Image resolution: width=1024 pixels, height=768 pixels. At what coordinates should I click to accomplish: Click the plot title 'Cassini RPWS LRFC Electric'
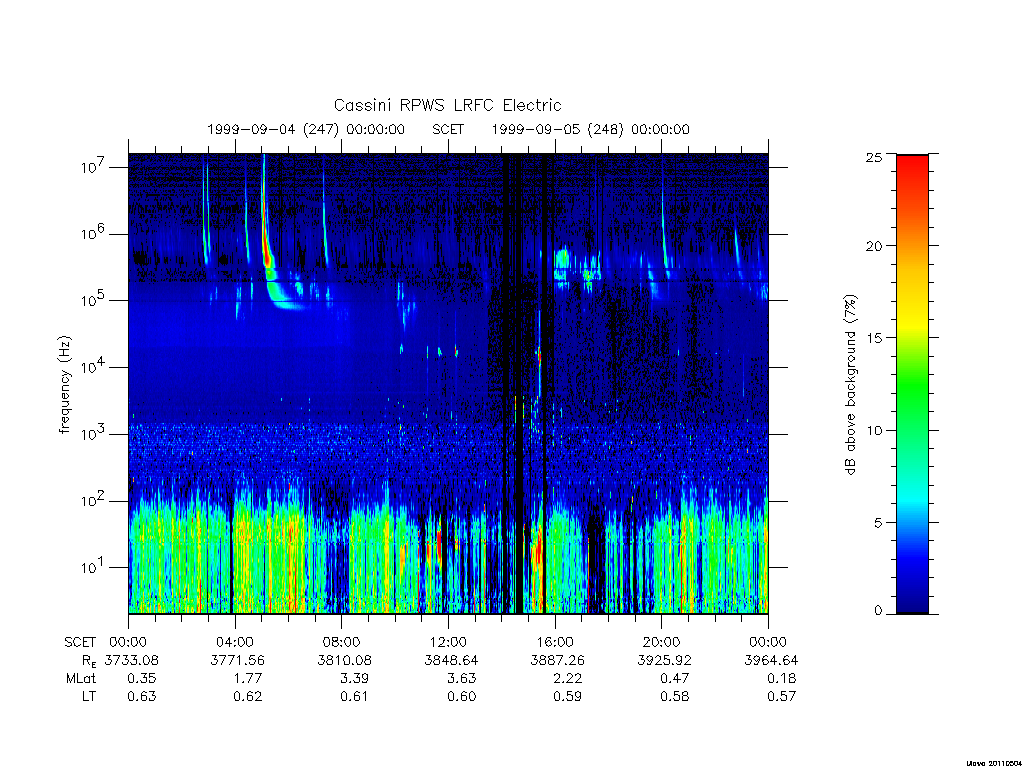[447, 105]
